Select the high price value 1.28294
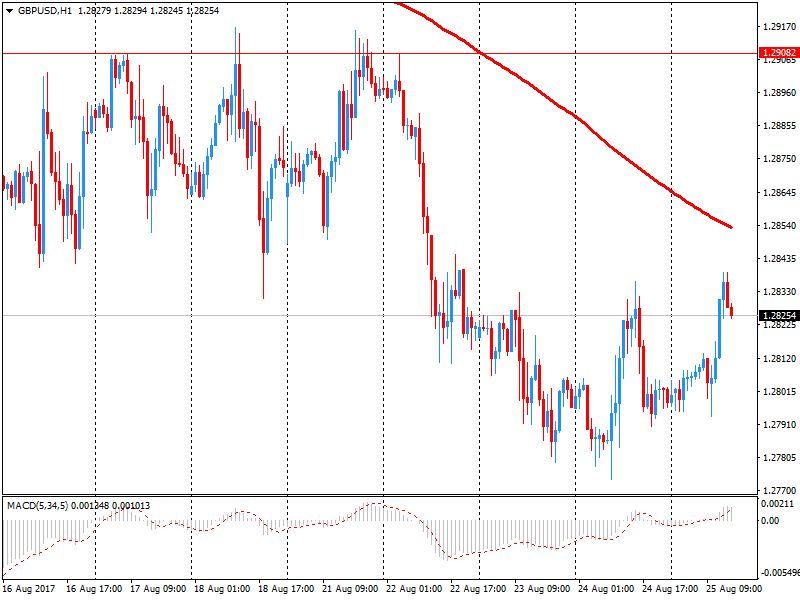 130,11
